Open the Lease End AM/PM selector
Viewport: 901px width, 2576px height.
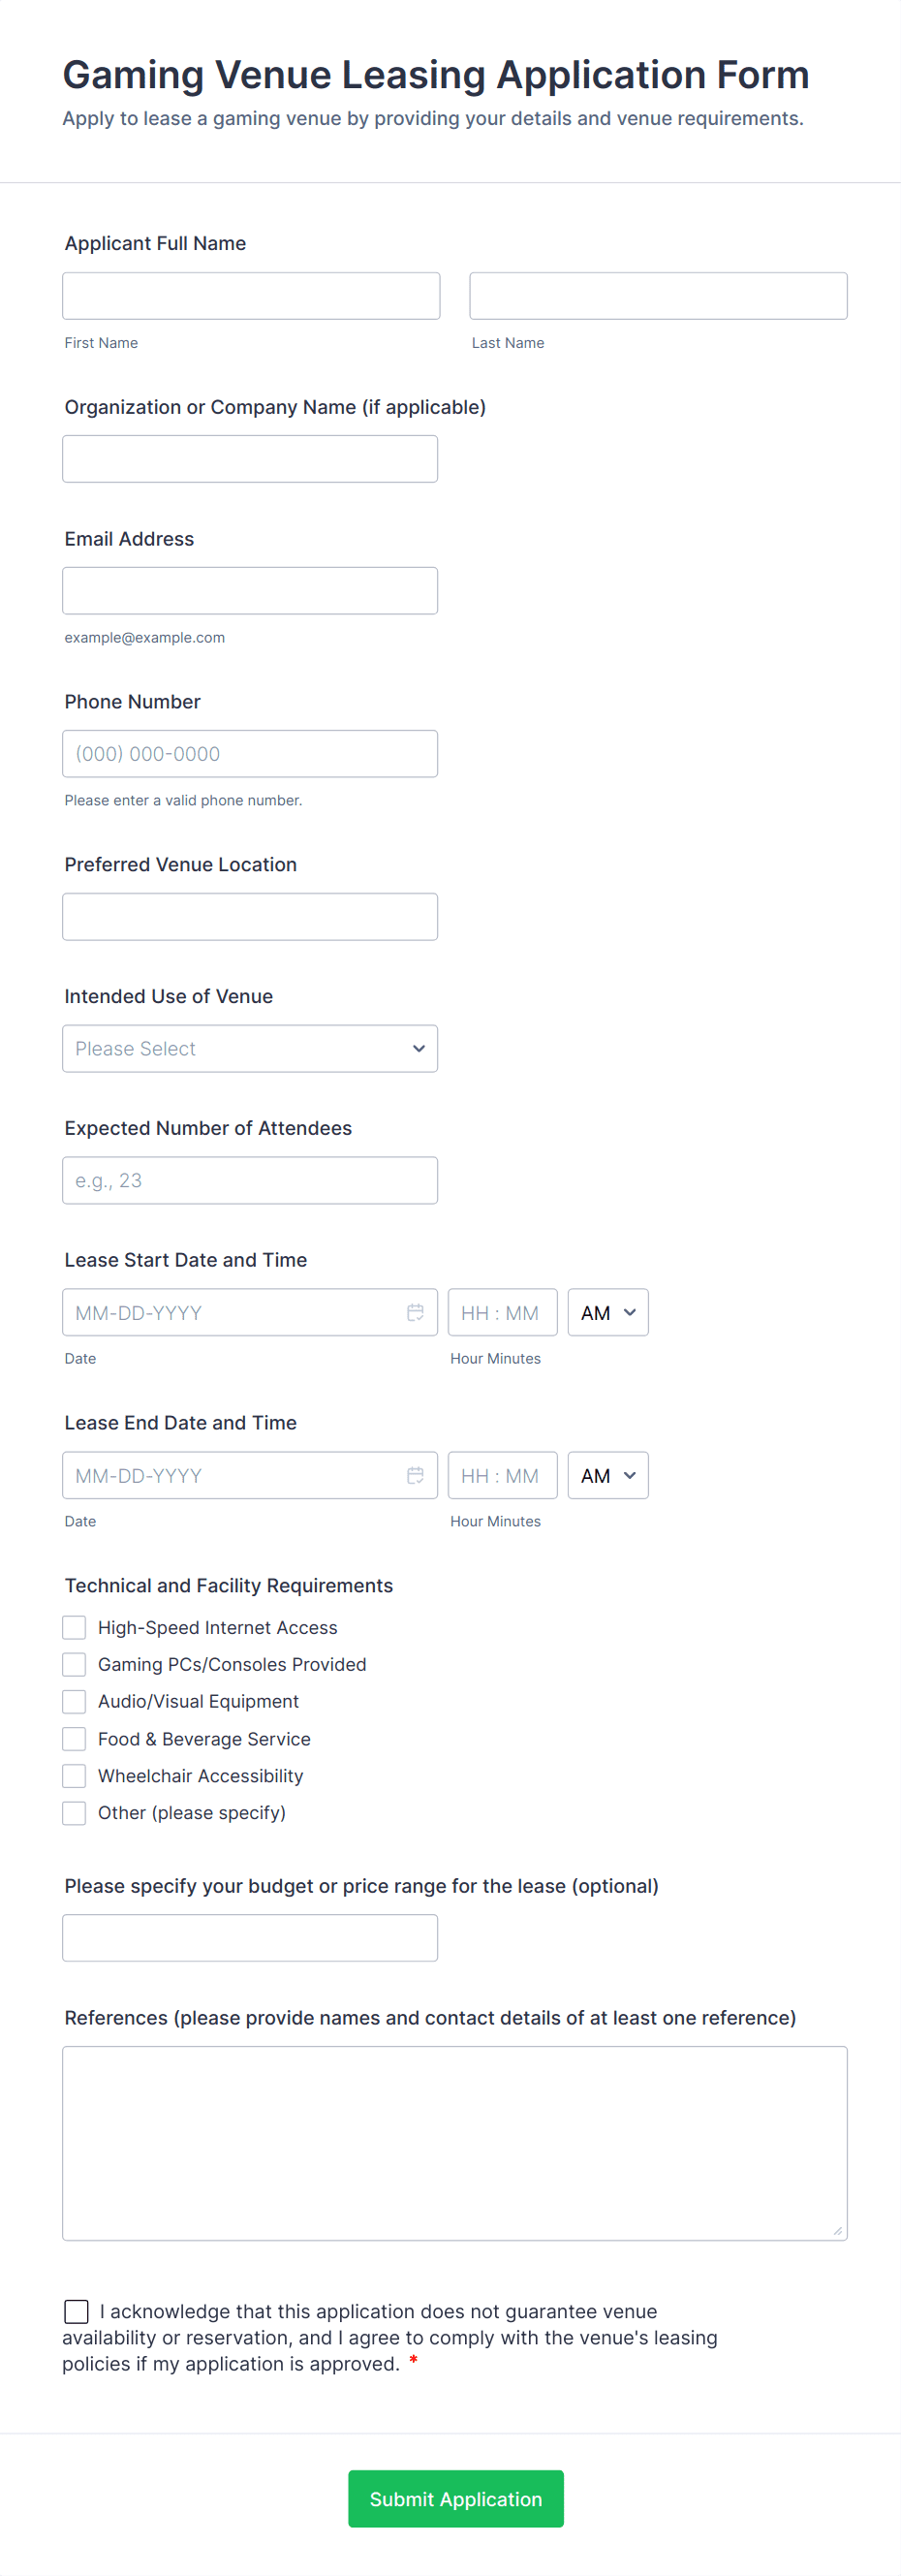[x=607, y=1475]
